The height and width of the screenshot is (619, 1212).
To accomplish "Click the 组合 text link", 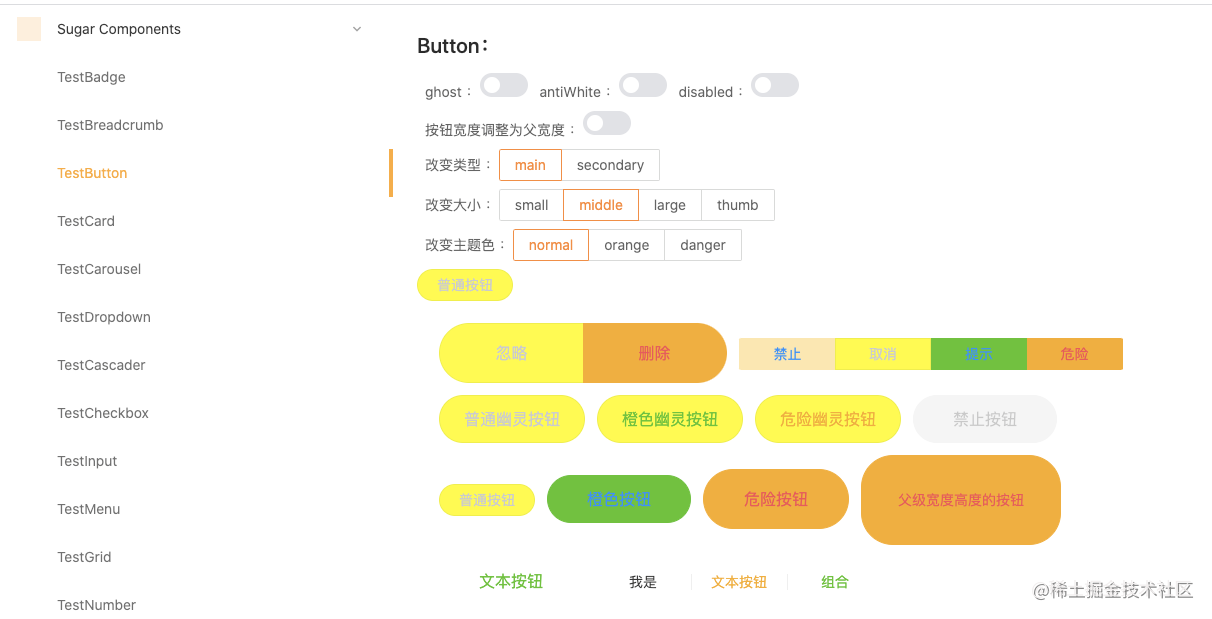I will [835, 582].
